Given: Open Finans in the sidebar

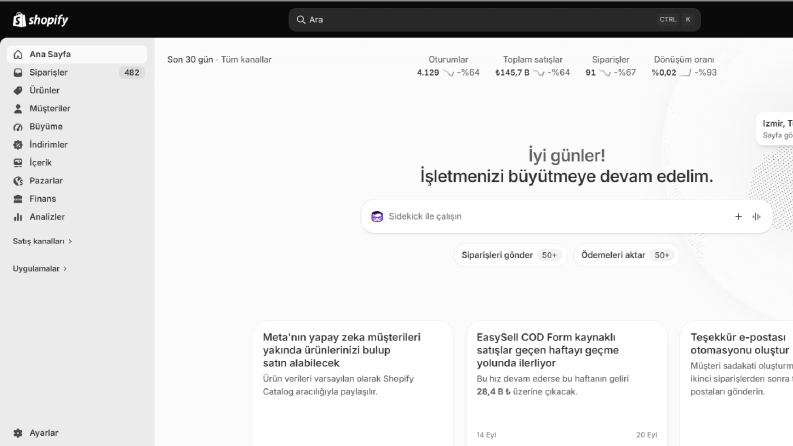Looking at the screenshot, I should pos(77,199).
